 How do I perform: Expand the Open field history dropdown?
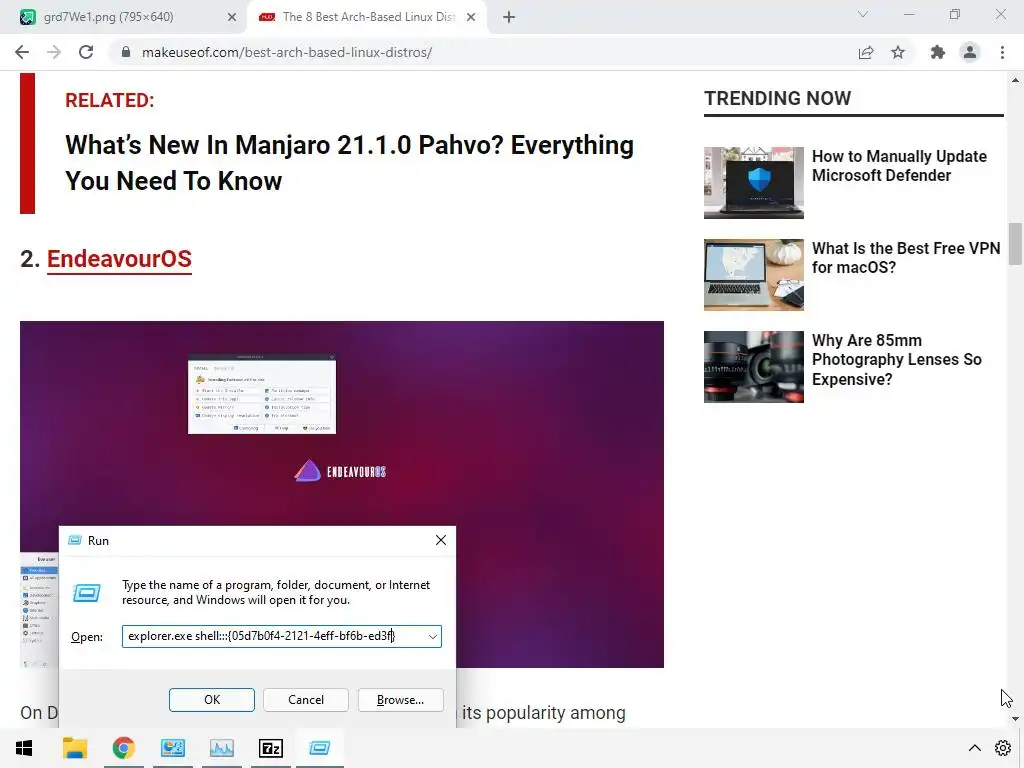click(432, 636)
